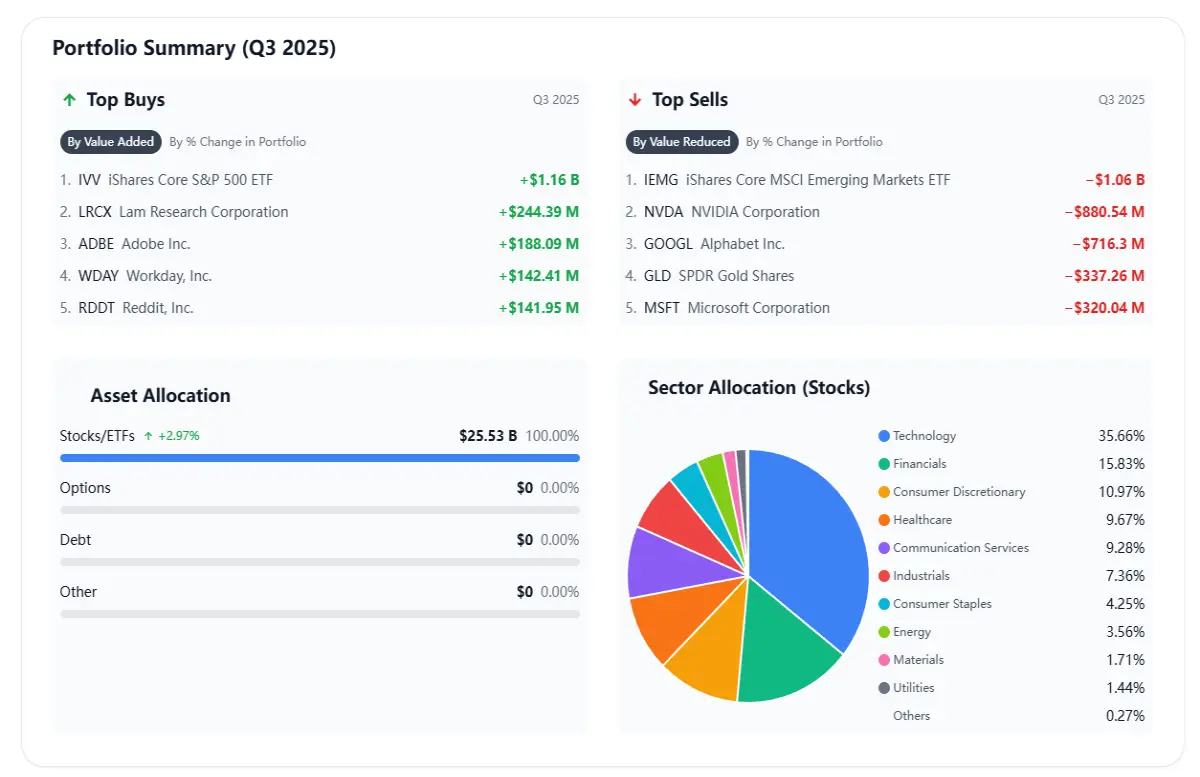
Task: Click the orange Healthcare legend dot
Action: [x=884, y=520]
